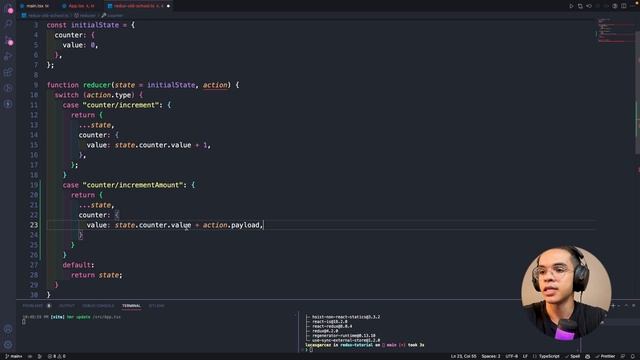Image resolution: width=640 pixels, height=360 pixels.
Task: Click Prettier in the status bar
Action: tap(605, 356)
